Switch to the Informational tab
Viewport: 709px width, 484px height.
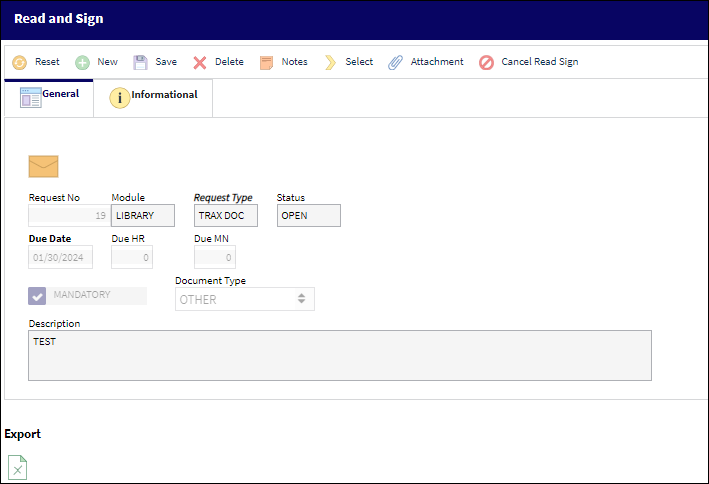[153, 98]
